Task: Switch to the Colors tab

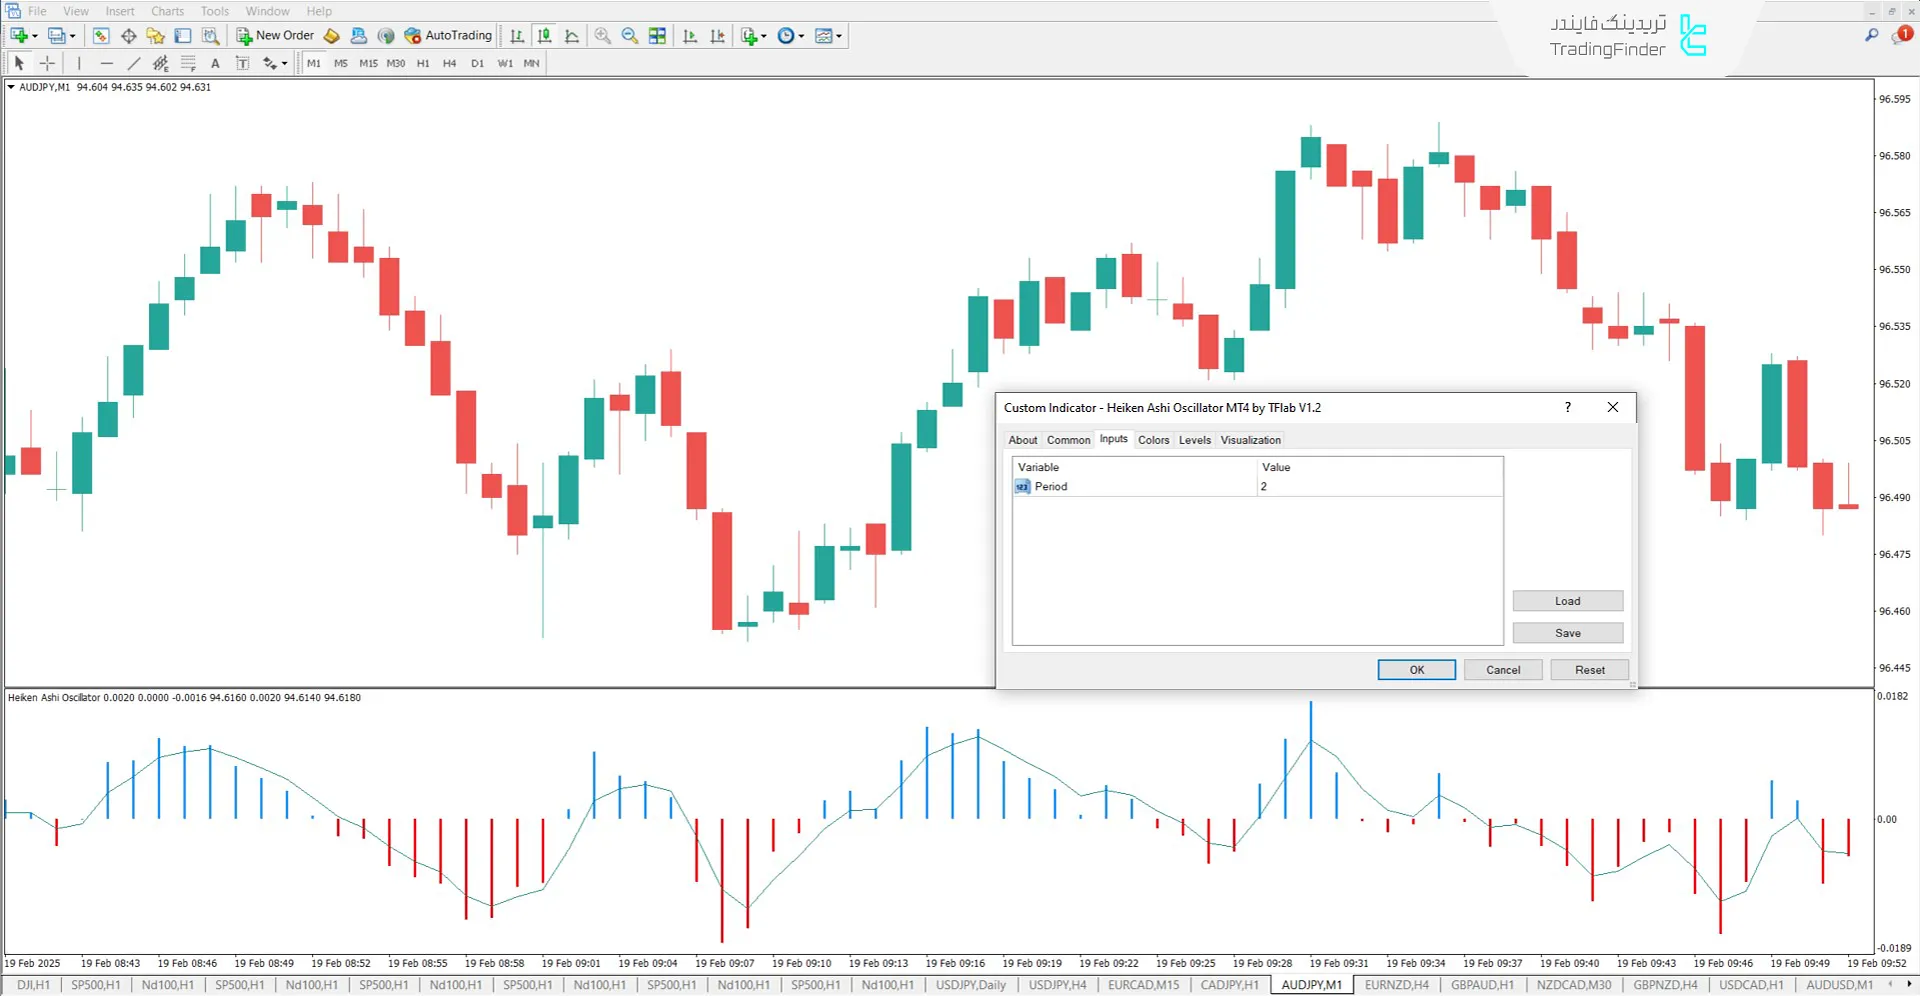Action: click(1153, 440)
